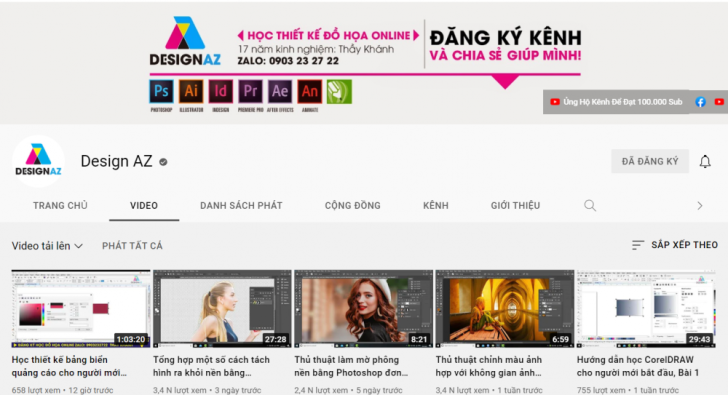The height and width of the screenshot is (395, 728).
Task: Toggle the Đã đăng ký subscribe button
Action: pos(650,161)
